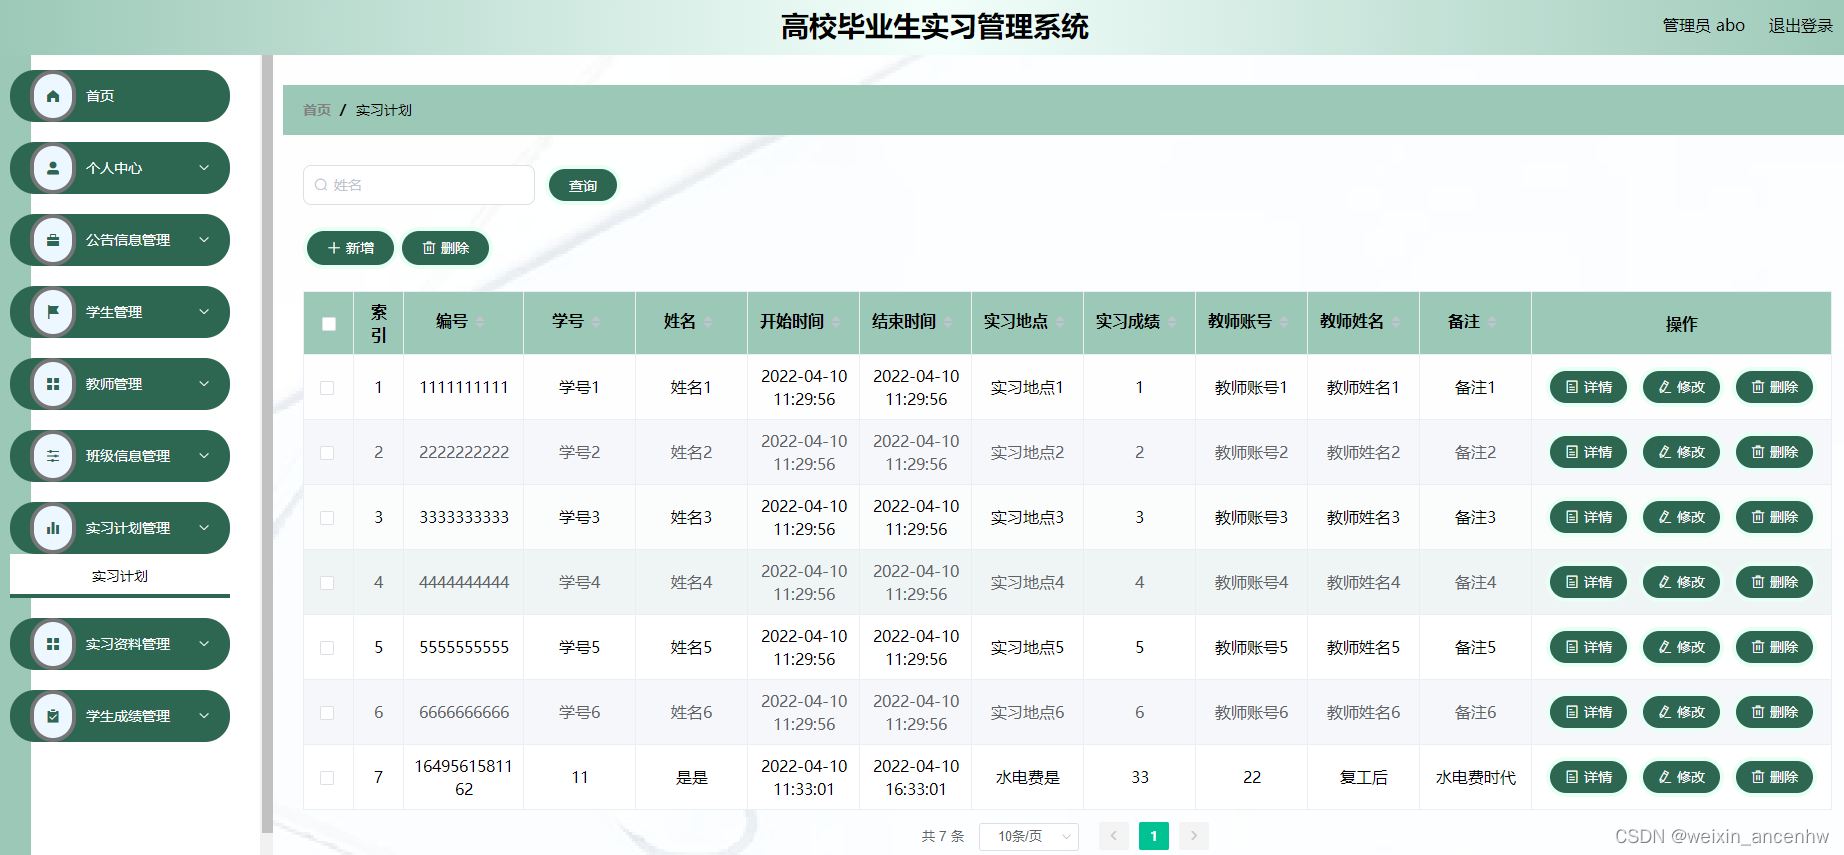1844x855 pixels.
Task: Click the search magnifier icon in 姓名 field
Action: [321, 185]
